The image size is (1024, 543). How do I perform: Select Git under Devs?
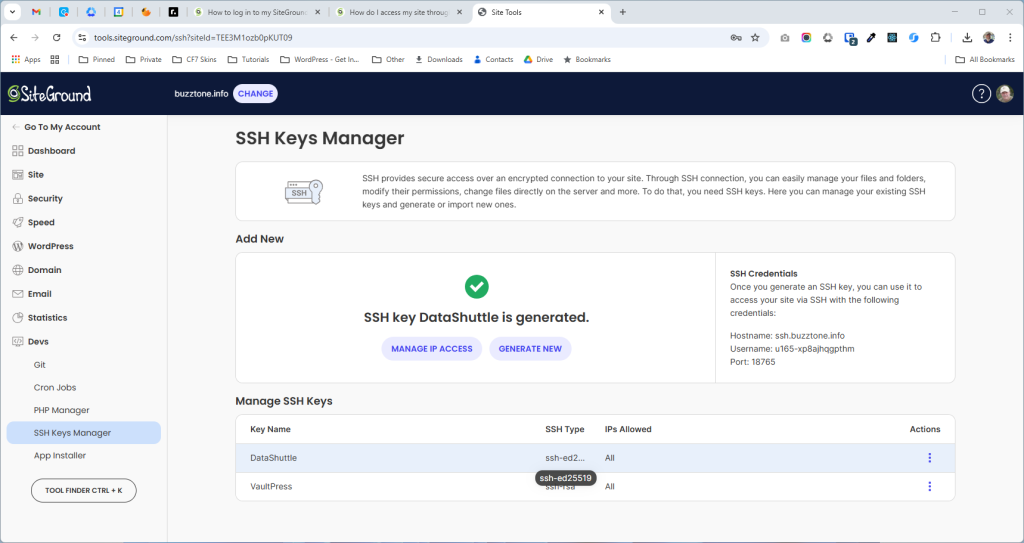[40, 365]
